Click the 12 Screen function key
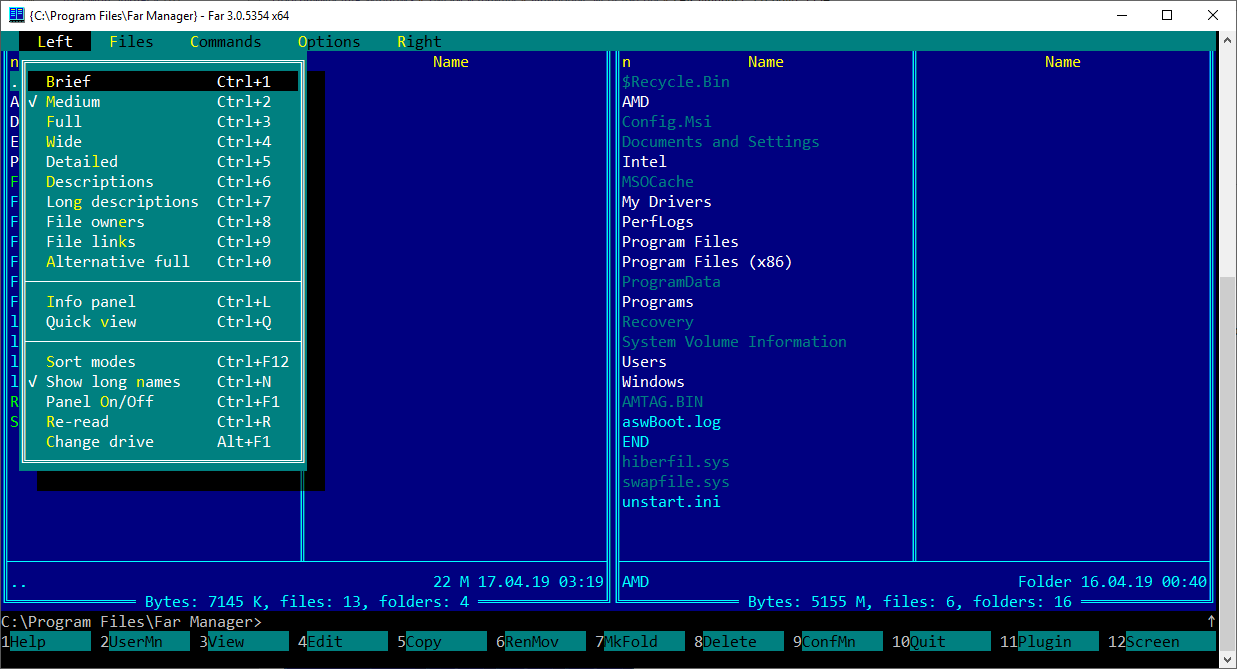 [x=1162, y=642]
